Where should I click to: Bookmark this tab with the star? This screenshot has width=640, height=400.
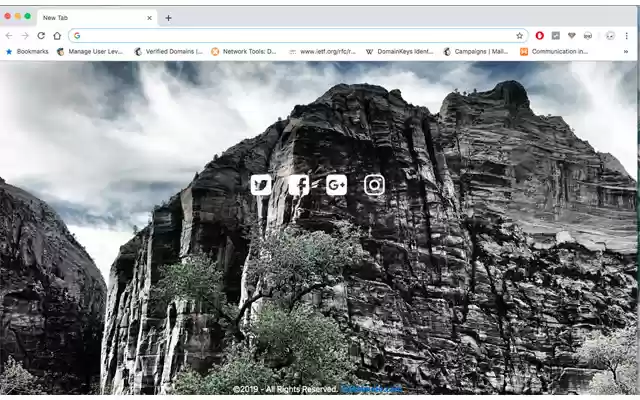point(519,36)
